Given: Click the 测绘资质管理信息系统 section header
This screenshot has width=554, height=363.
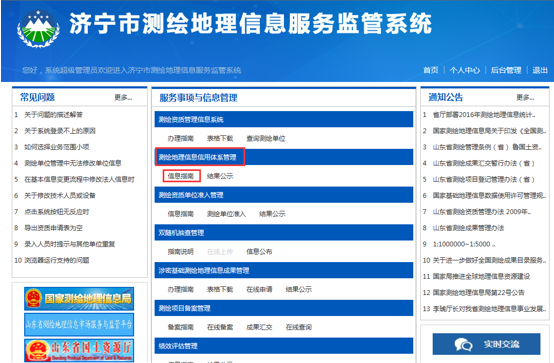Looking at the screenshot, I should coord(284,119).
